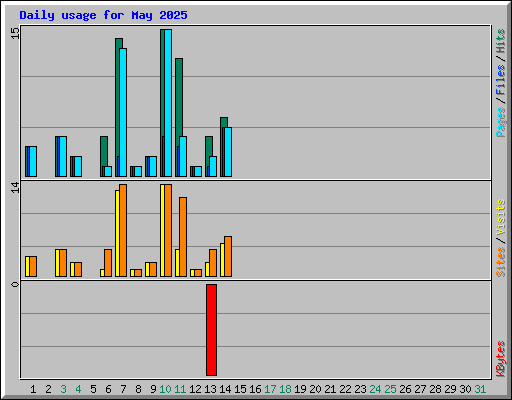Click the cyan Pages bar for day 14
Screen dimensions: 512x400
[x=228, y=152]
